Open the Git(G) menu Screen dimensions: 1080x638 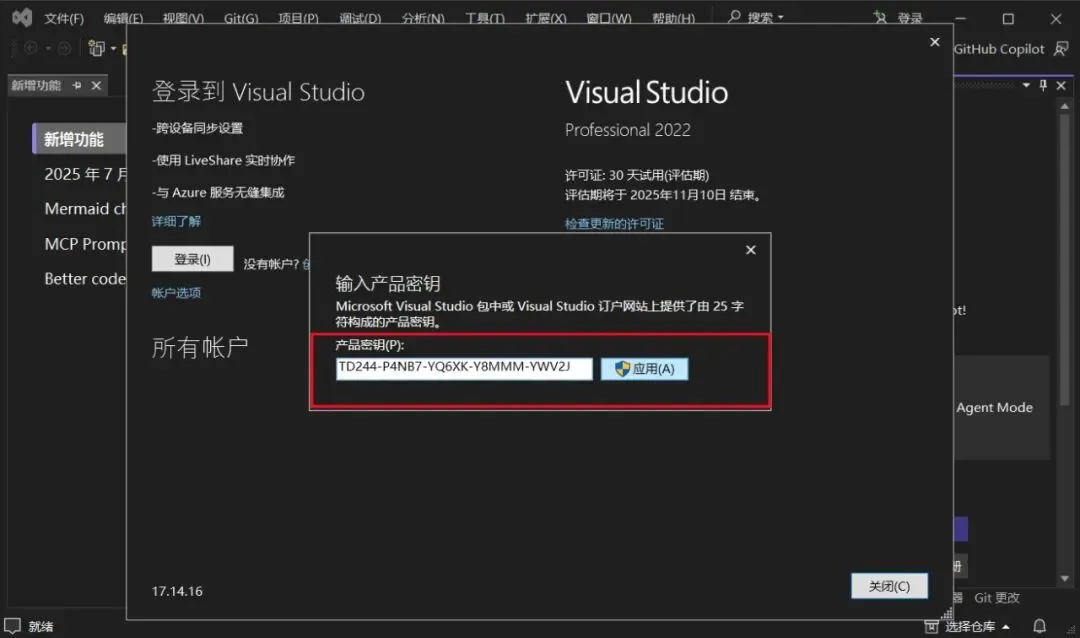pos(241,19)
